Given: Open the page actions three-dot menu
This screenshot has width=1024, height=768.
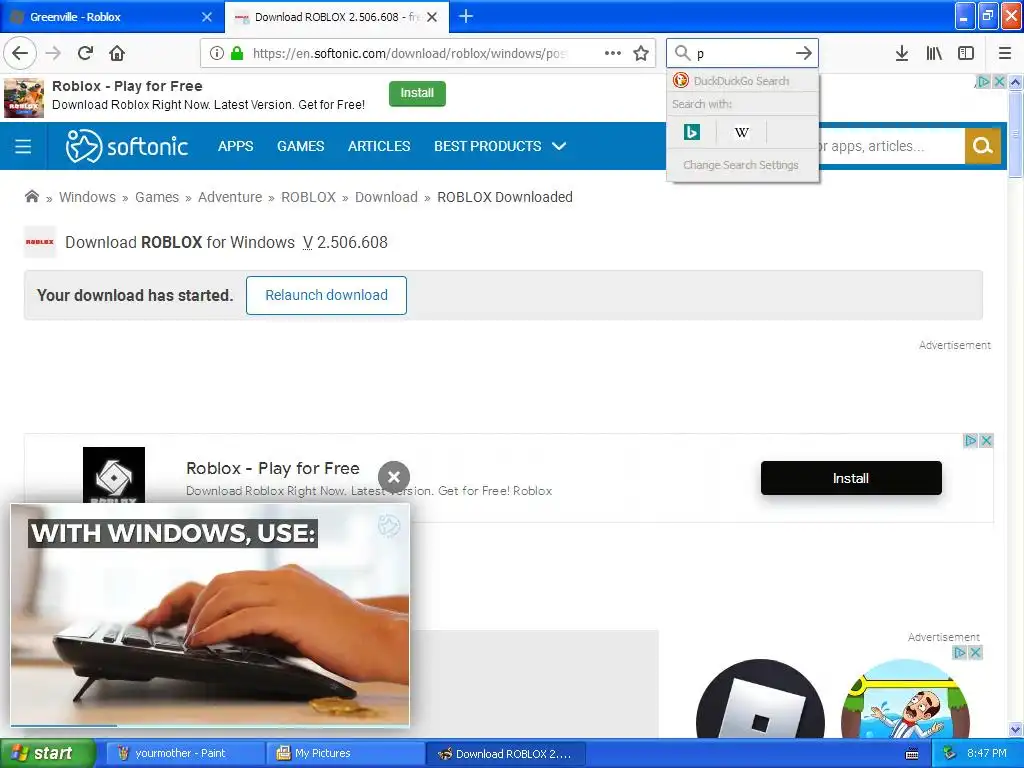Looking at the screenshot, I should tap(613, 53).
